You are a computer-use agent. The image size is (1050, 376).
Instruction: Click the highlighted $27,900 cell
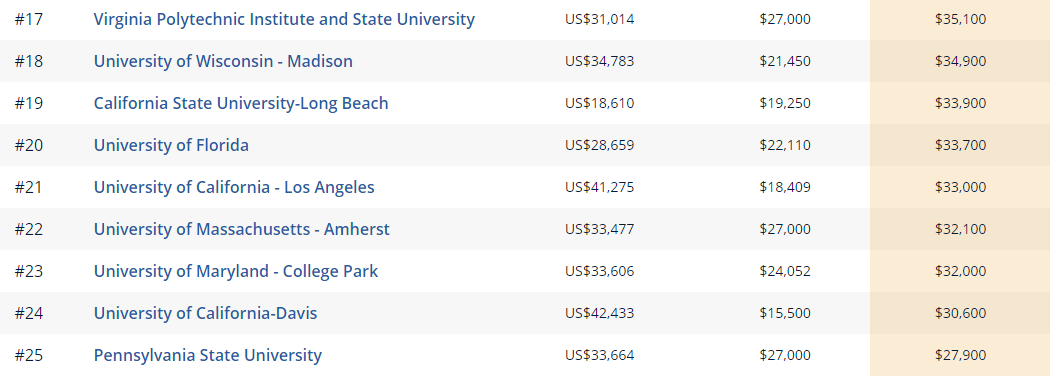click(960, 355)
